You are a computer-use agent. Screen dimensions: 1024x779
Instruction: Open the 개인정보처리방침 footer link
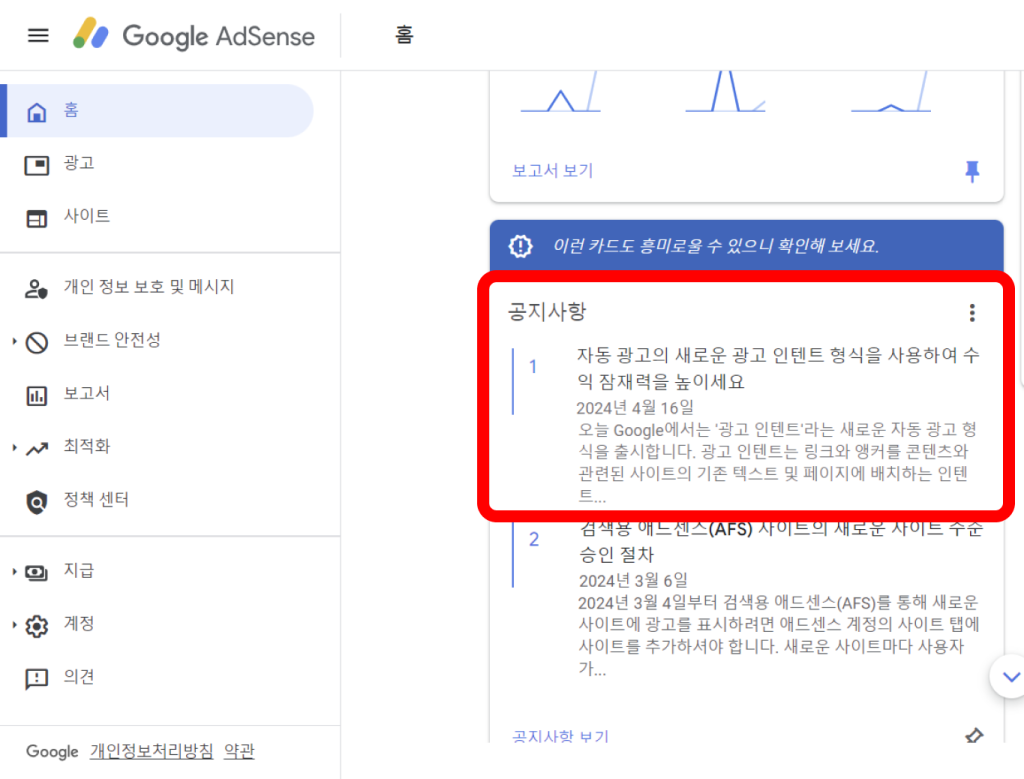(152, 752)
